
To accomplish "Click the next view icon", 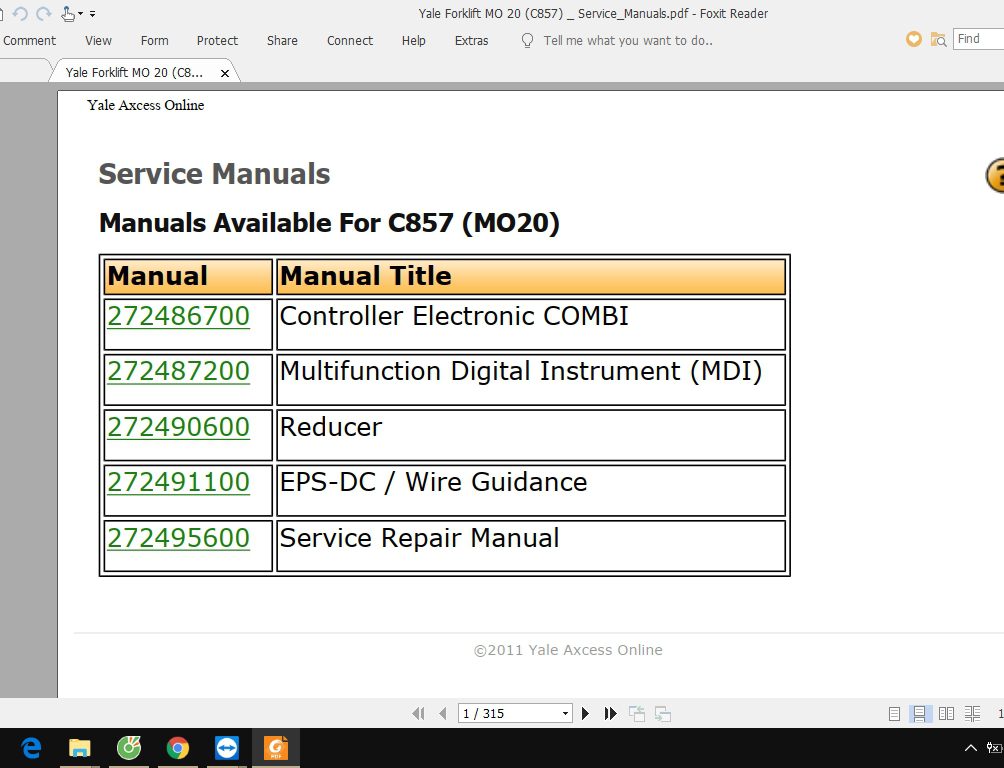I will coord(663,713).
